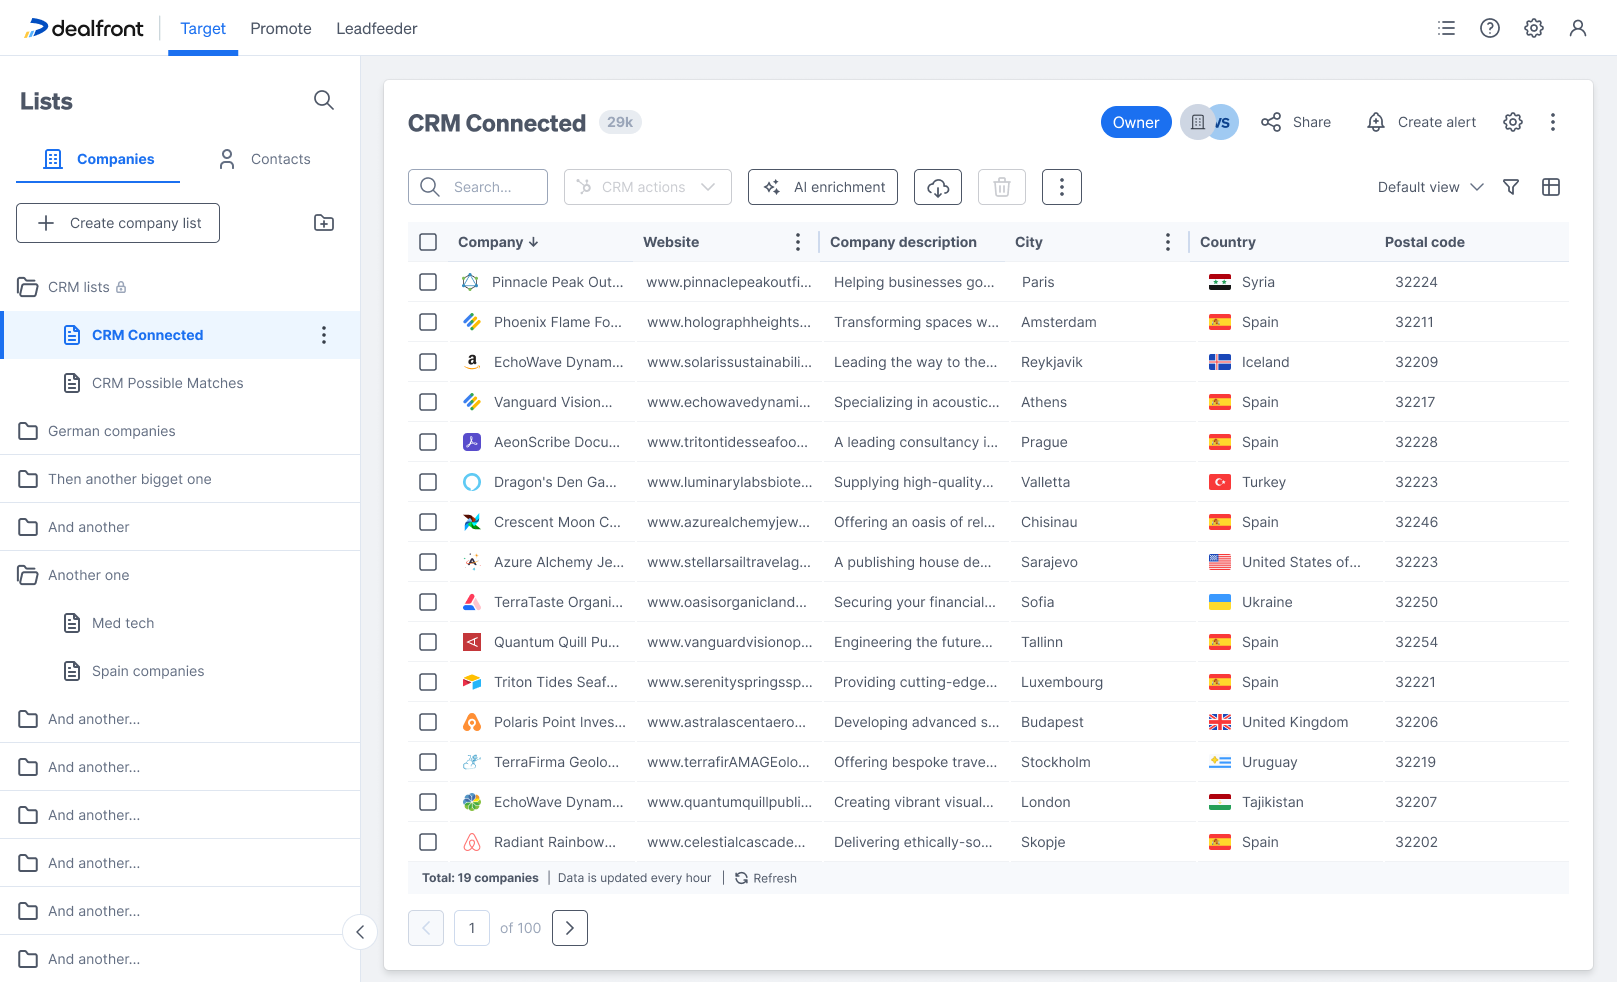Click website www.pinnaclepeakoutfi... cell

(729, 282)
